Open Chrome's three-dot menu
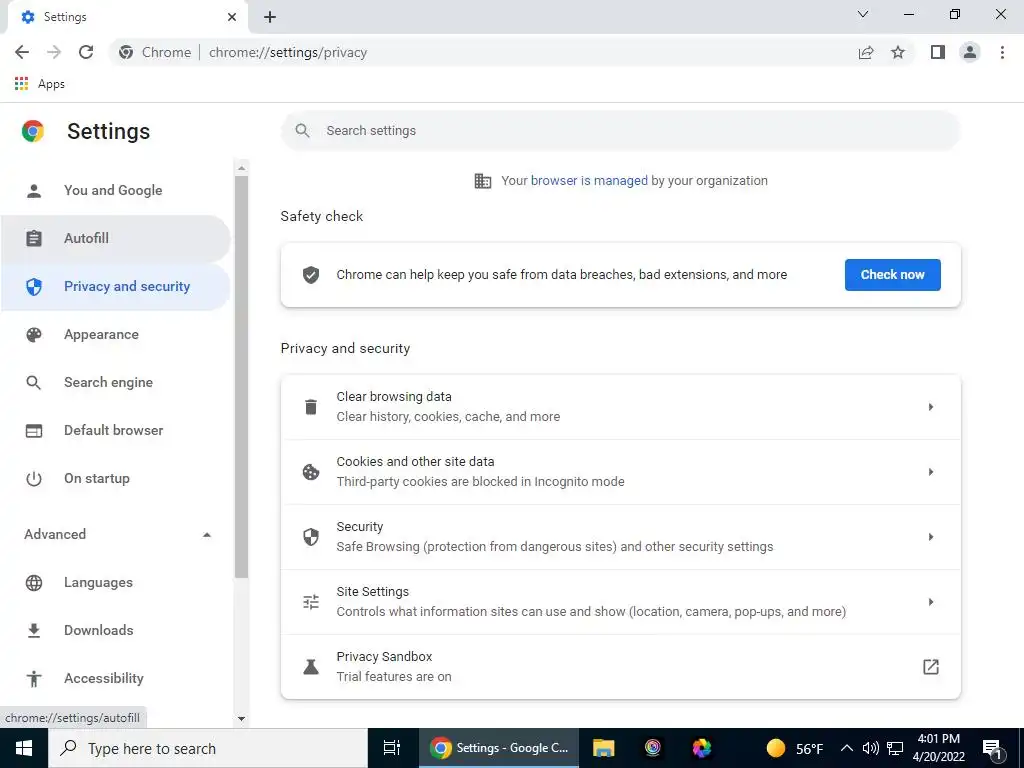Screen dimensions: 1024x768 1002,52
